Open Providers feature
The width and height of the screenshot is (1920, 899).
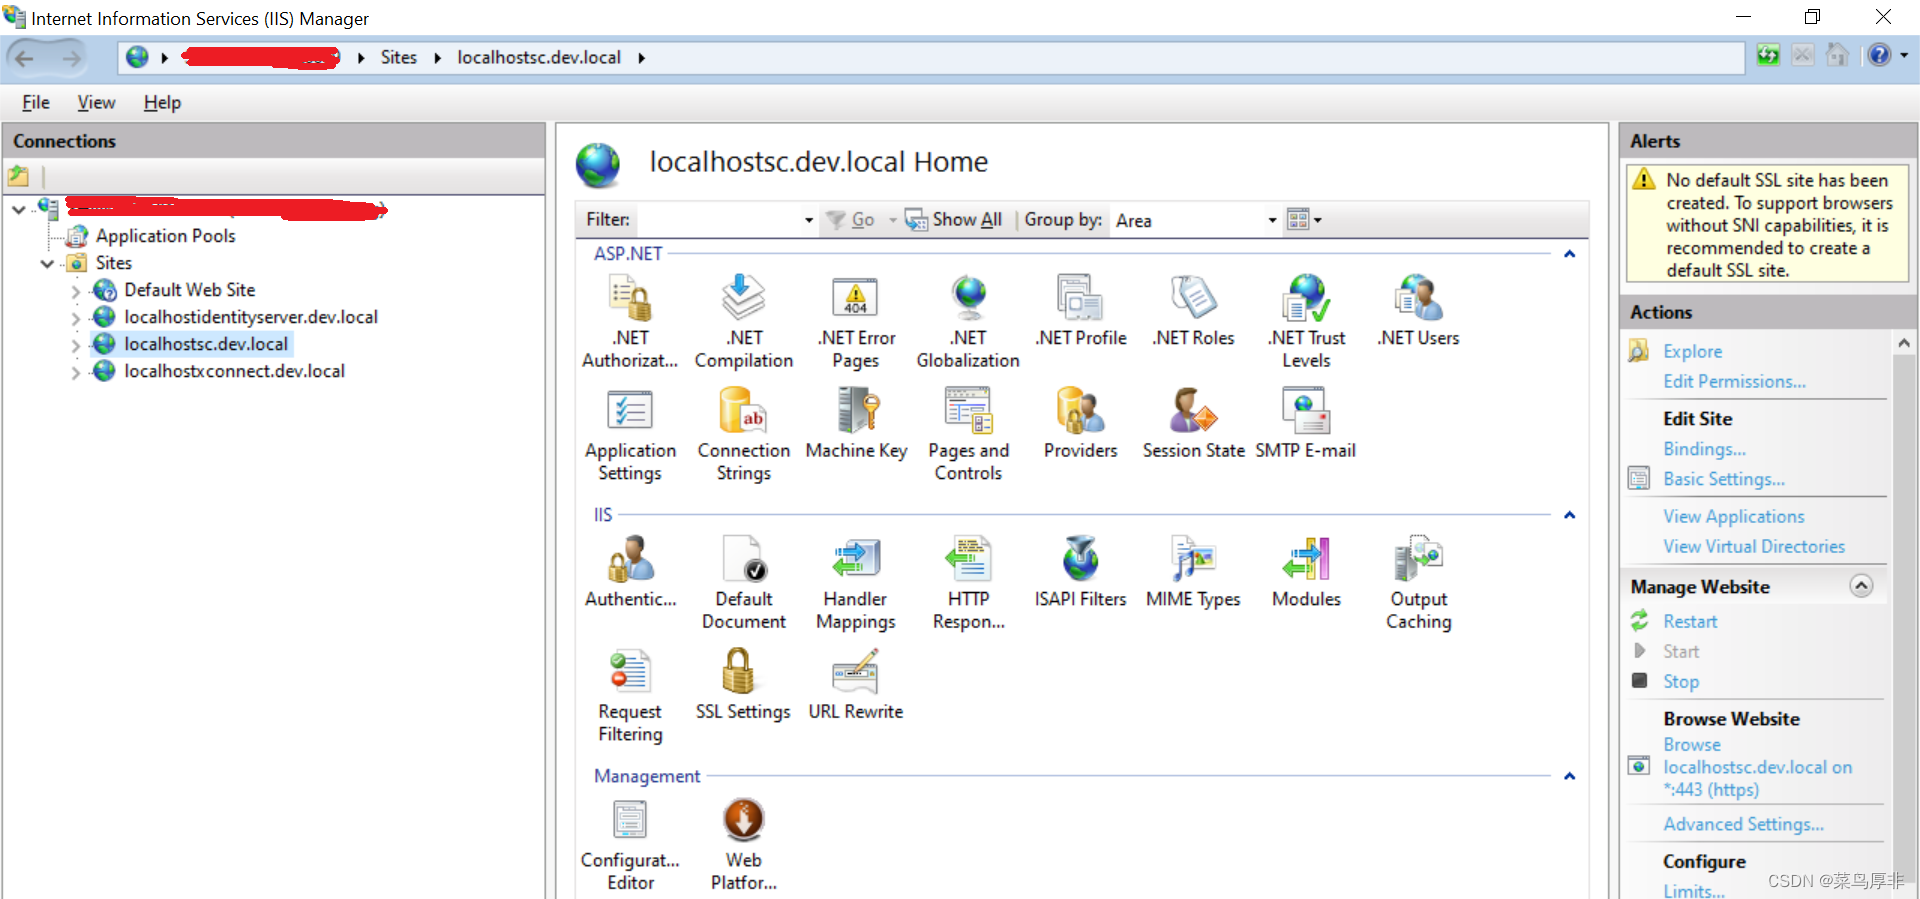click(1080, 424)
